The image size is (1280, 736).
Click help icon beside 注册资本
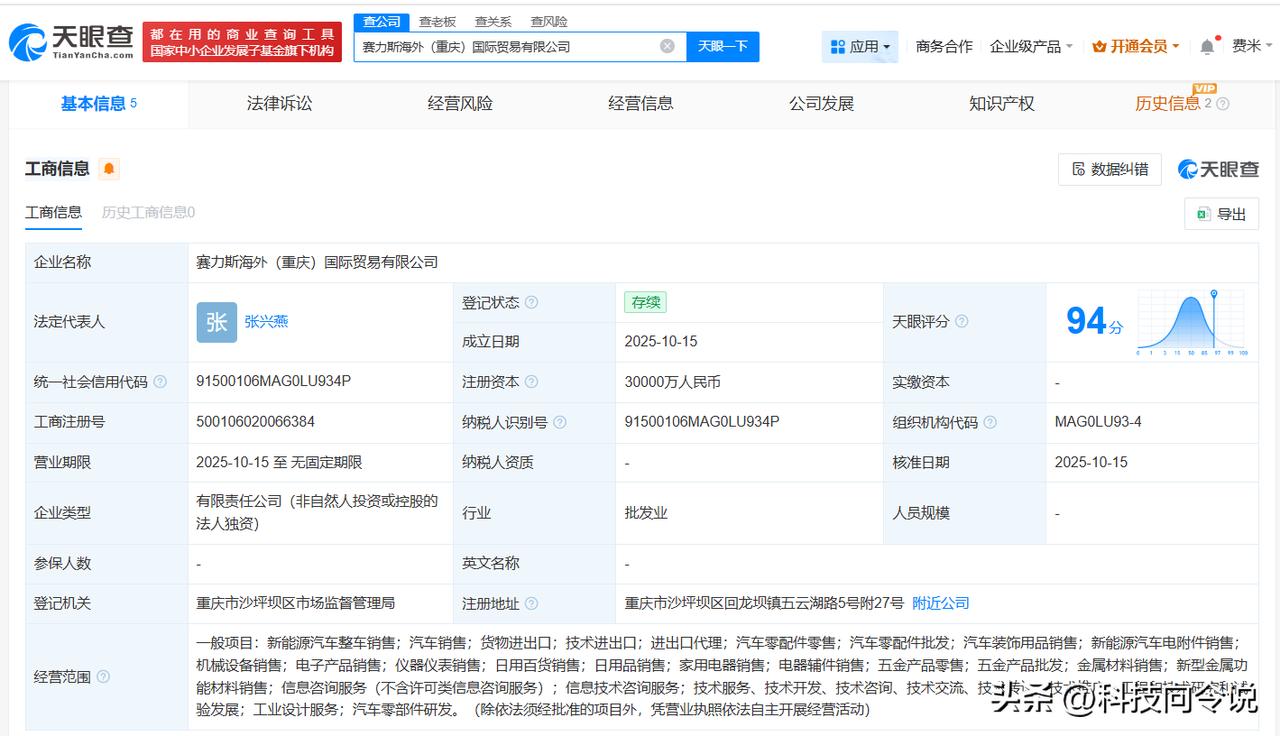coord(531,382)
